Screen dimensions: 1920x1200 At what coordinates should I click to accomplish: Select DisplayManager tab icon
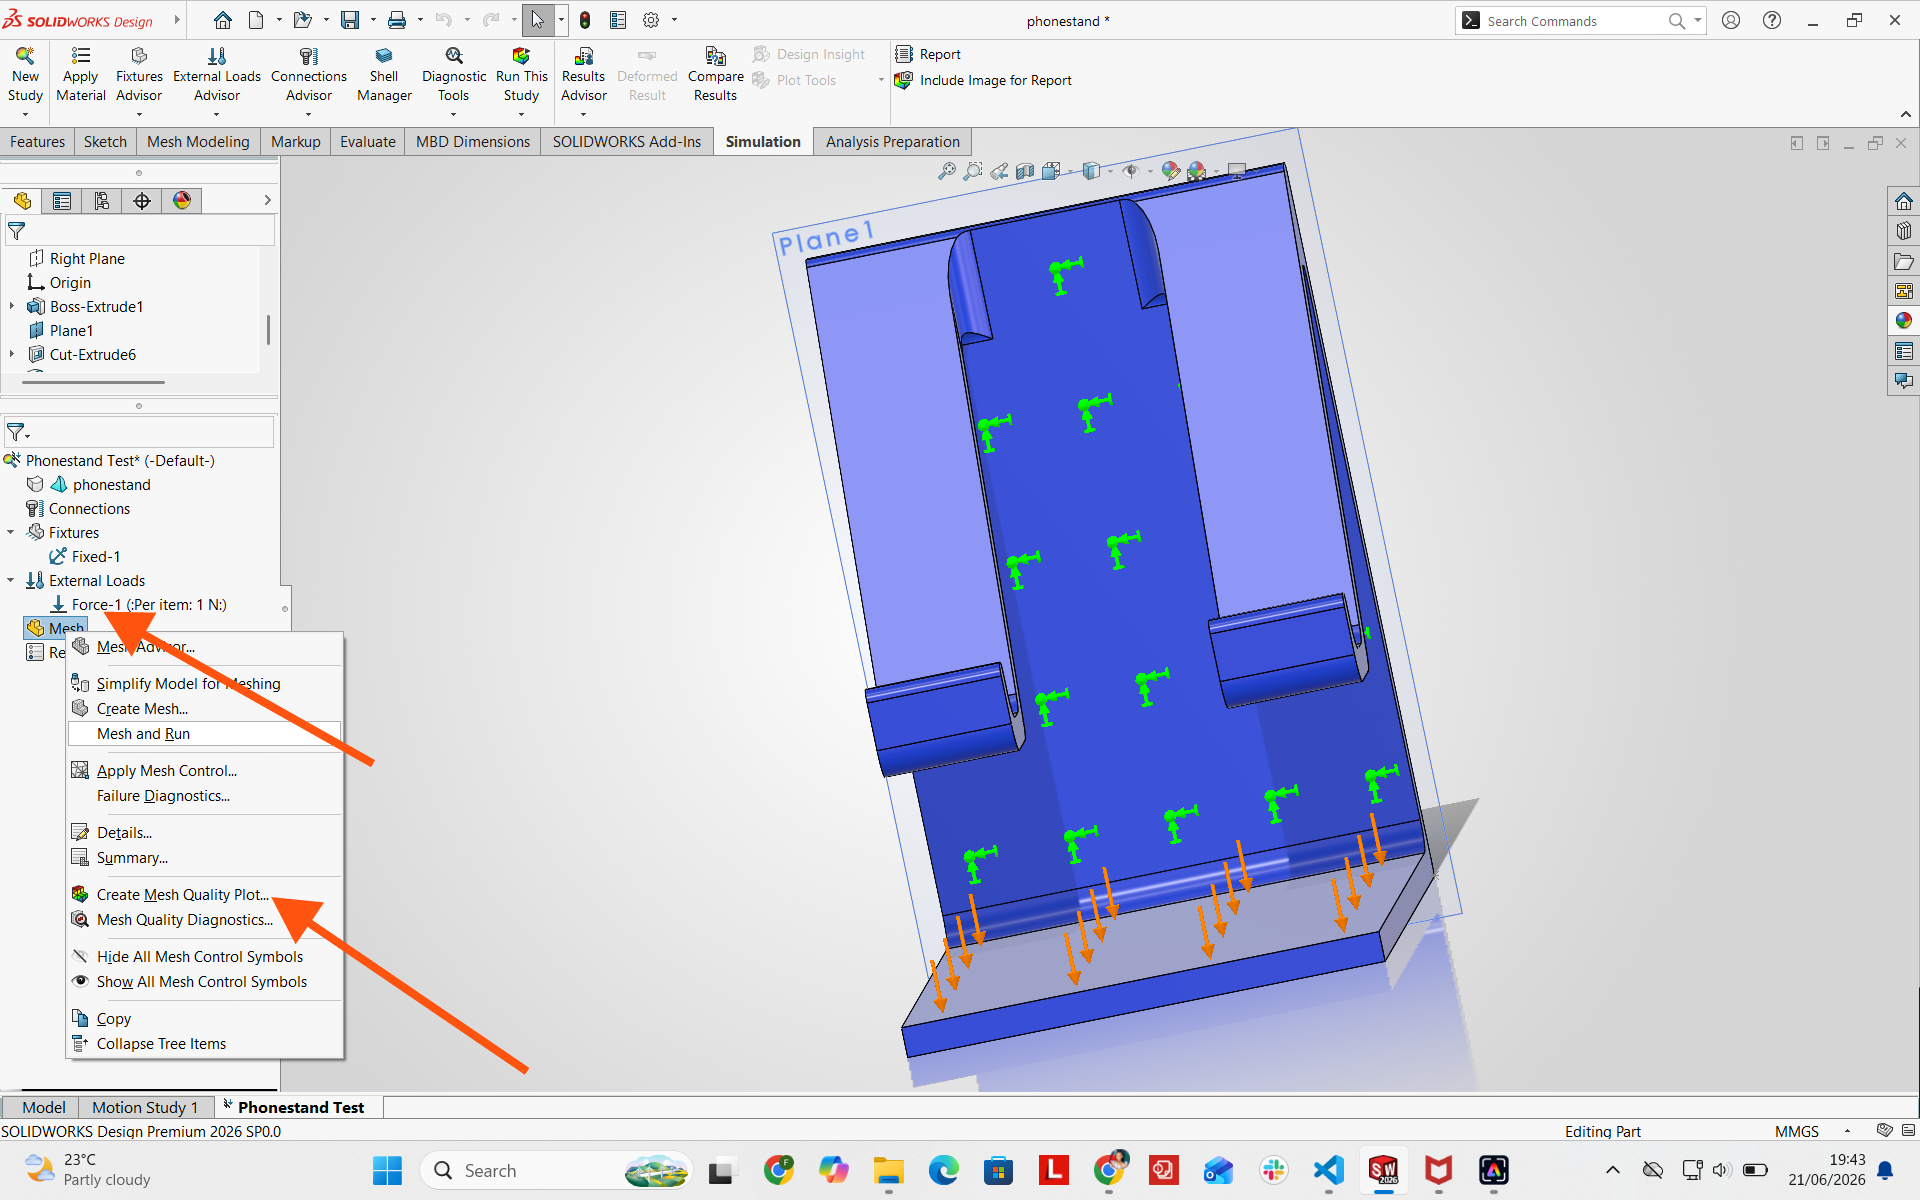pyautogui.click(x=182, y=201)
